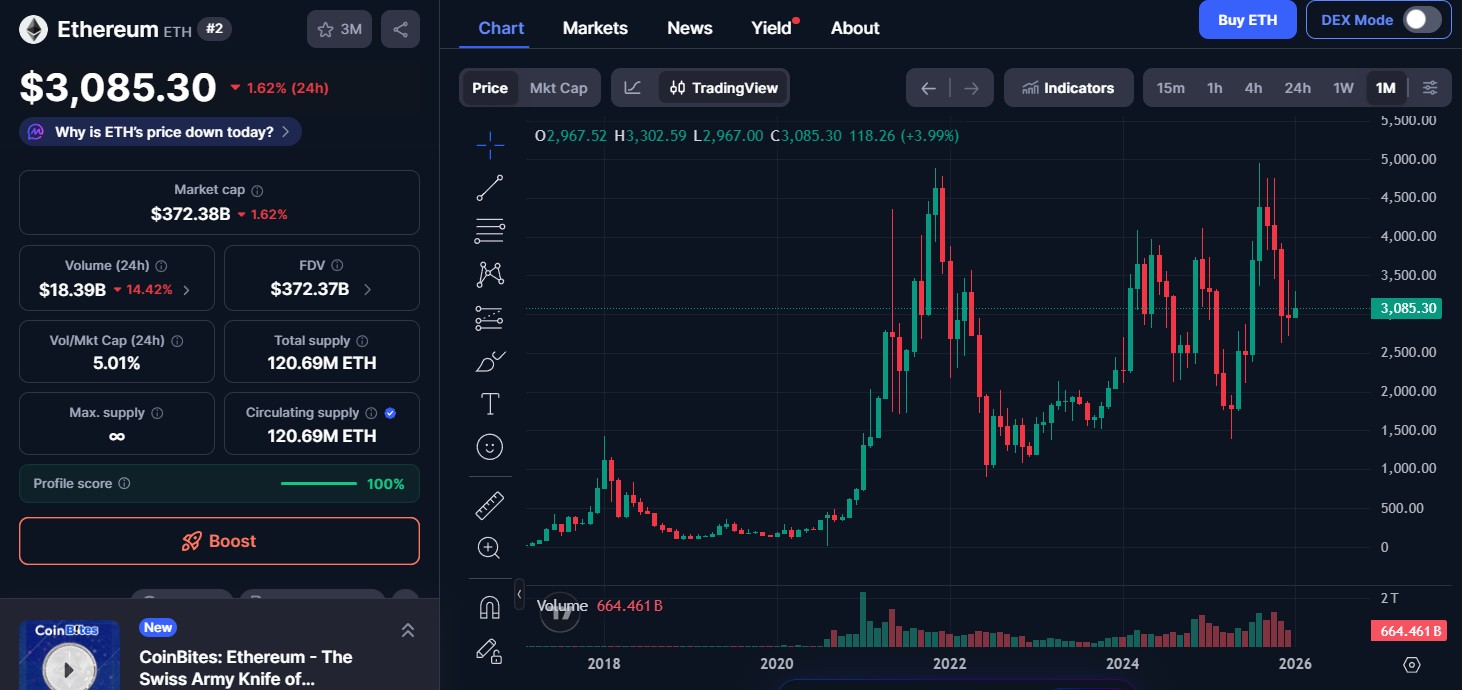Lock all drawings on the chart
Screen dimensions: 1462x690
pyautogui.click(x=489, y=652)
